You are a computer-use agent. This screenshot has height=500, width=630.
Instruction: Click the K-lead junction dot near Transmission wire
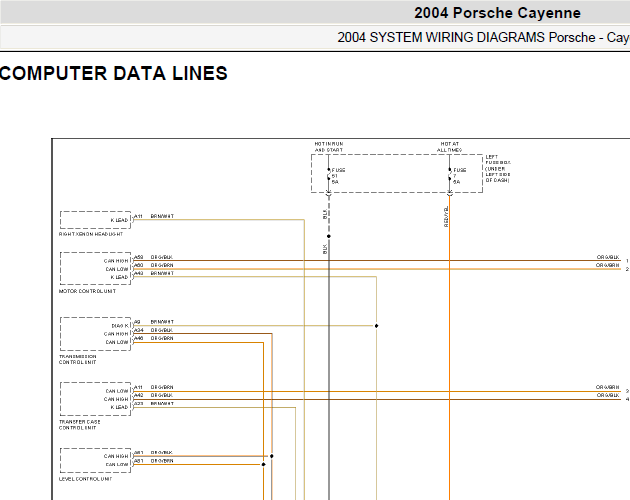[x=376, y=326]
